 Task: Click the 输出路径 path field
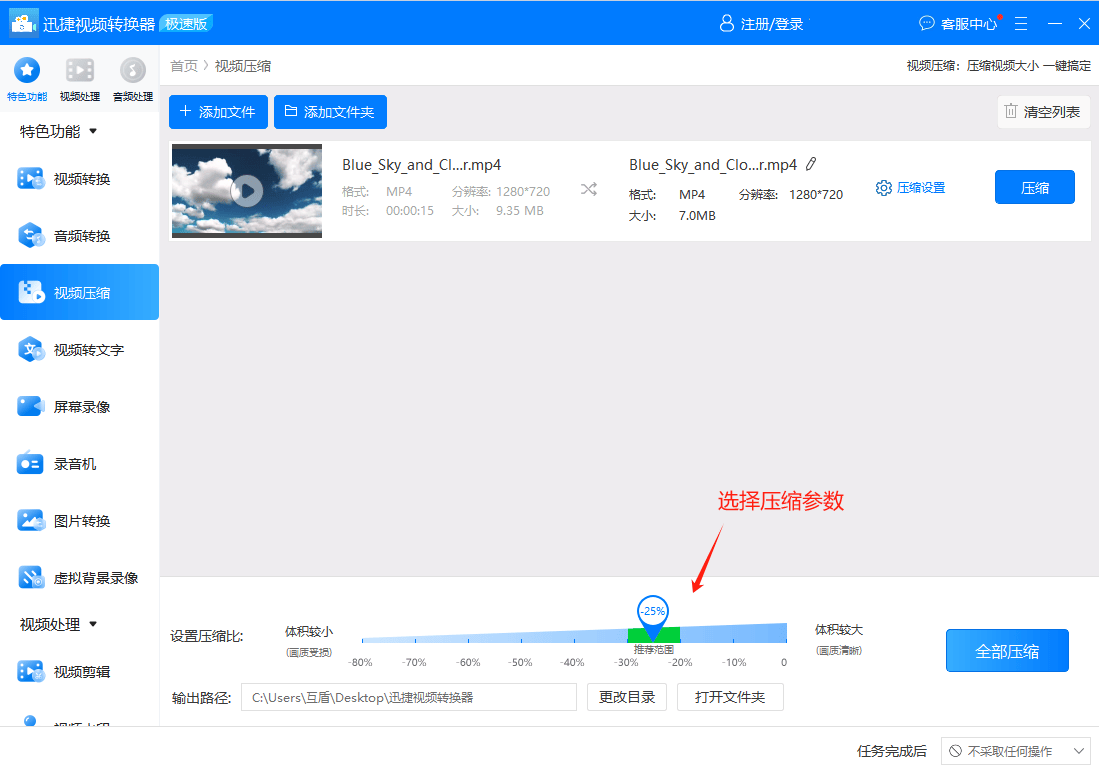[409, 697]
